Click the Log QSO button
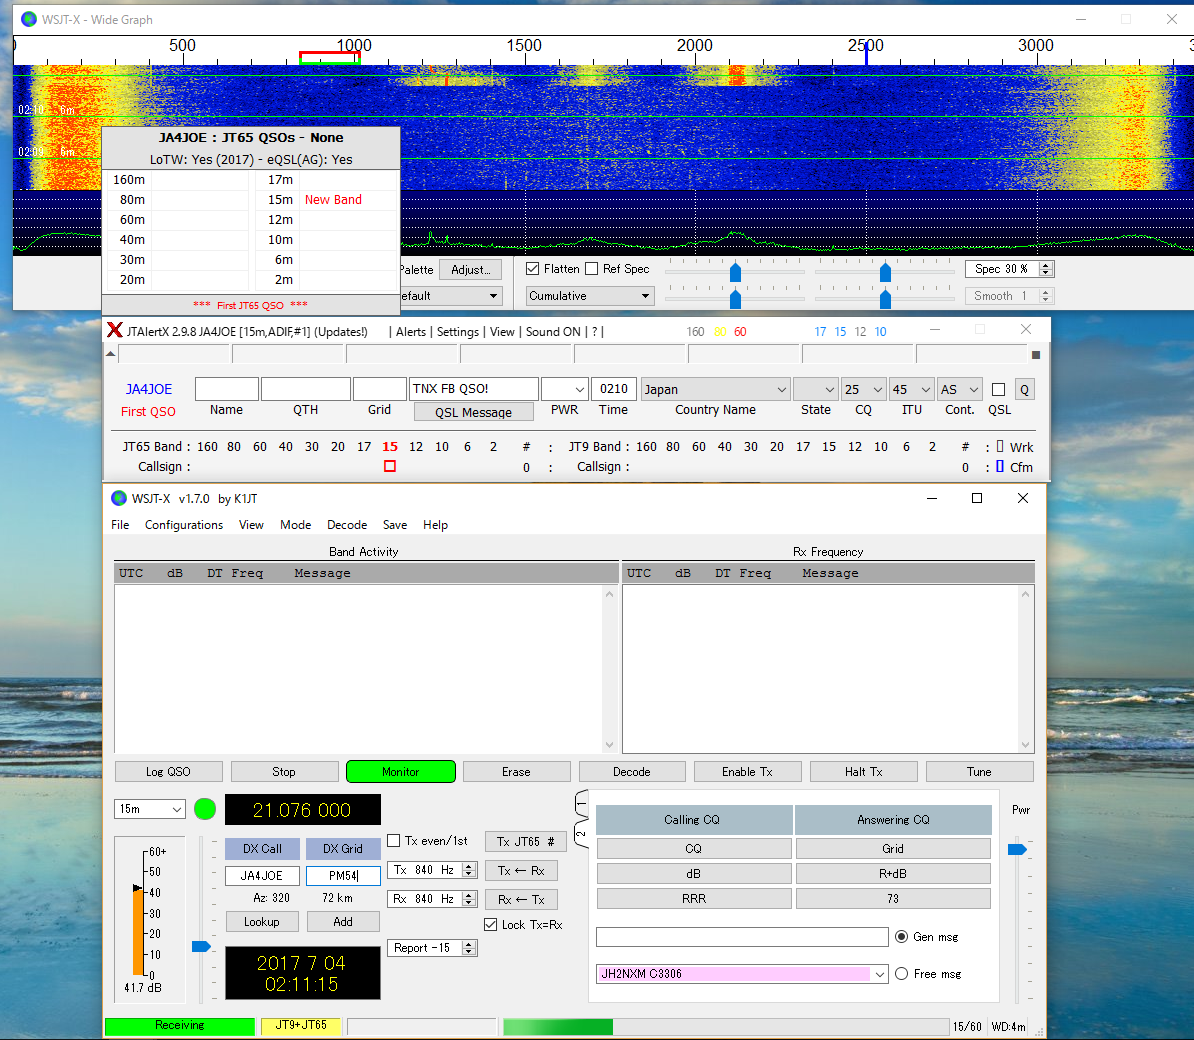Viewport: 1194px width, 1040px height. [168, 772]
